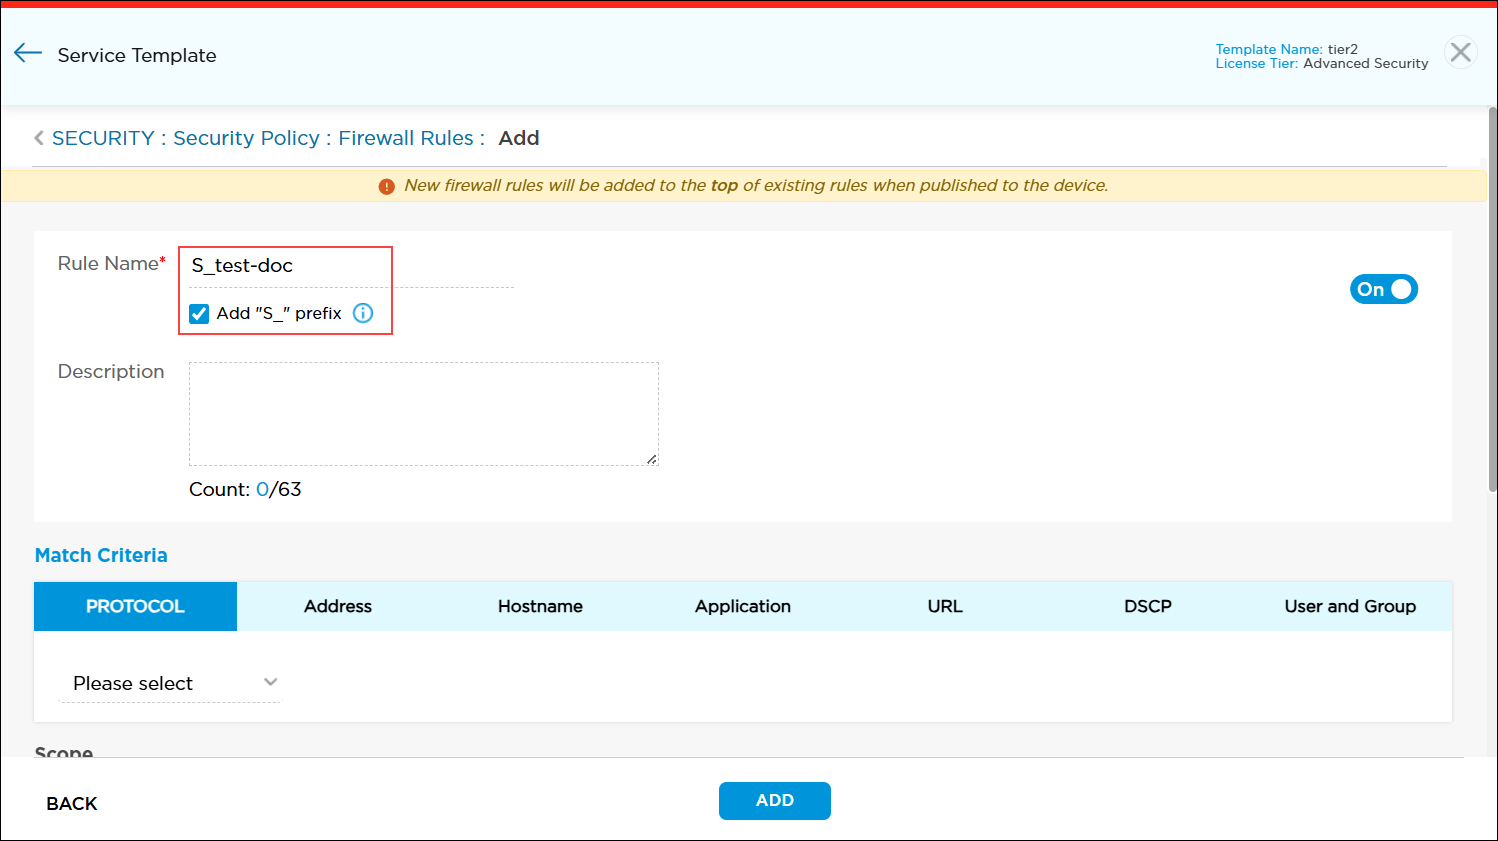
Task: Click the info icon beside prefix option
Action: click(363, 313)
